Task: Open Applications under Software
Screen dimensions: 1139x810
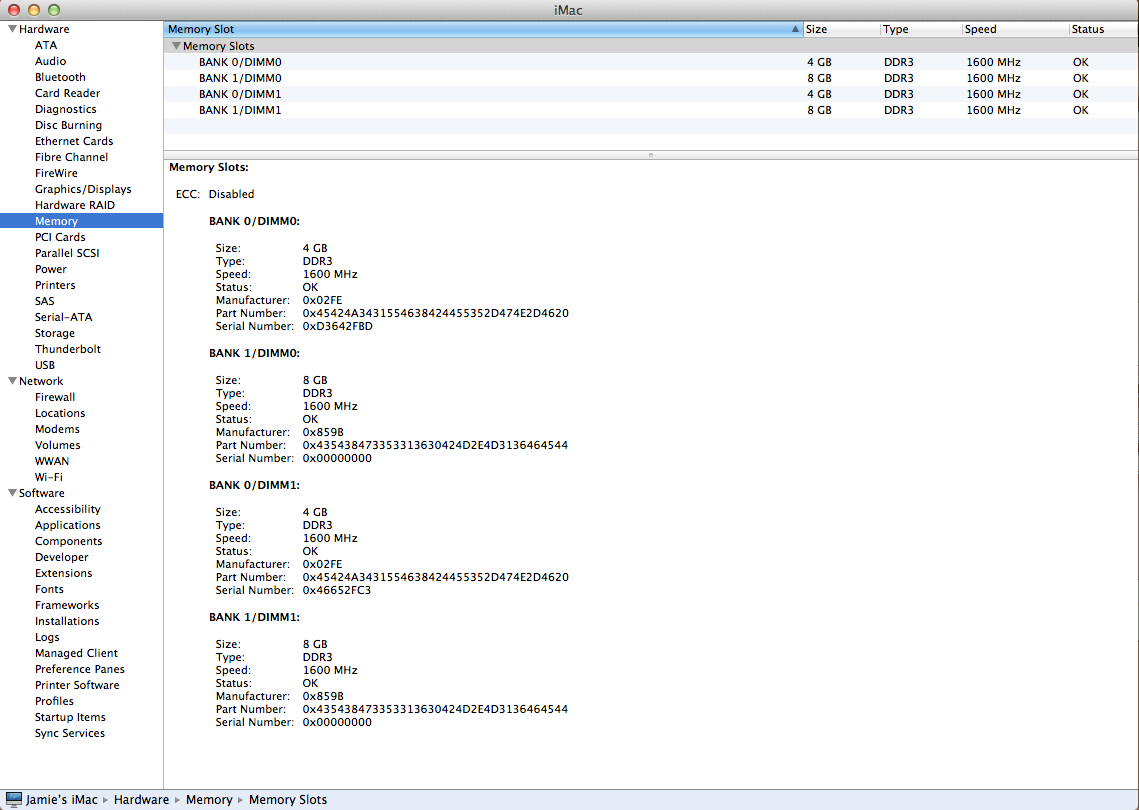Action: (x=68, y=525)
